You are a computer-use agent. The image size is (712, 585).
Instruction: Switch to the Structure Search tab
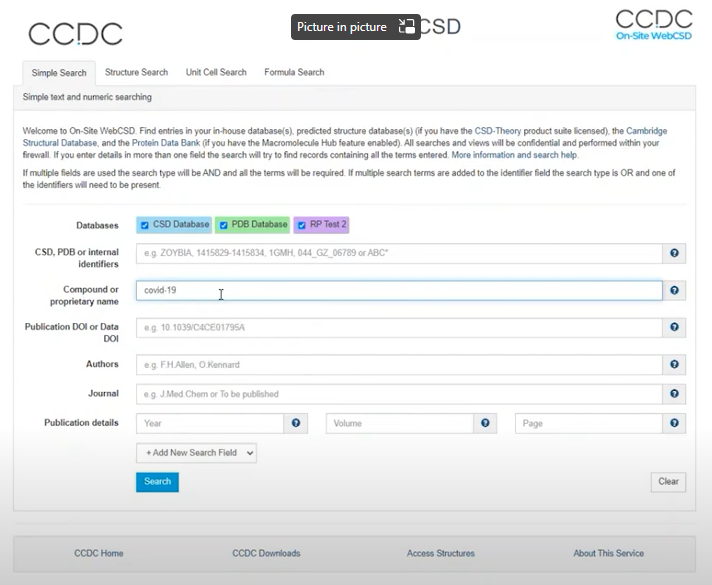[x=136, y=72]
